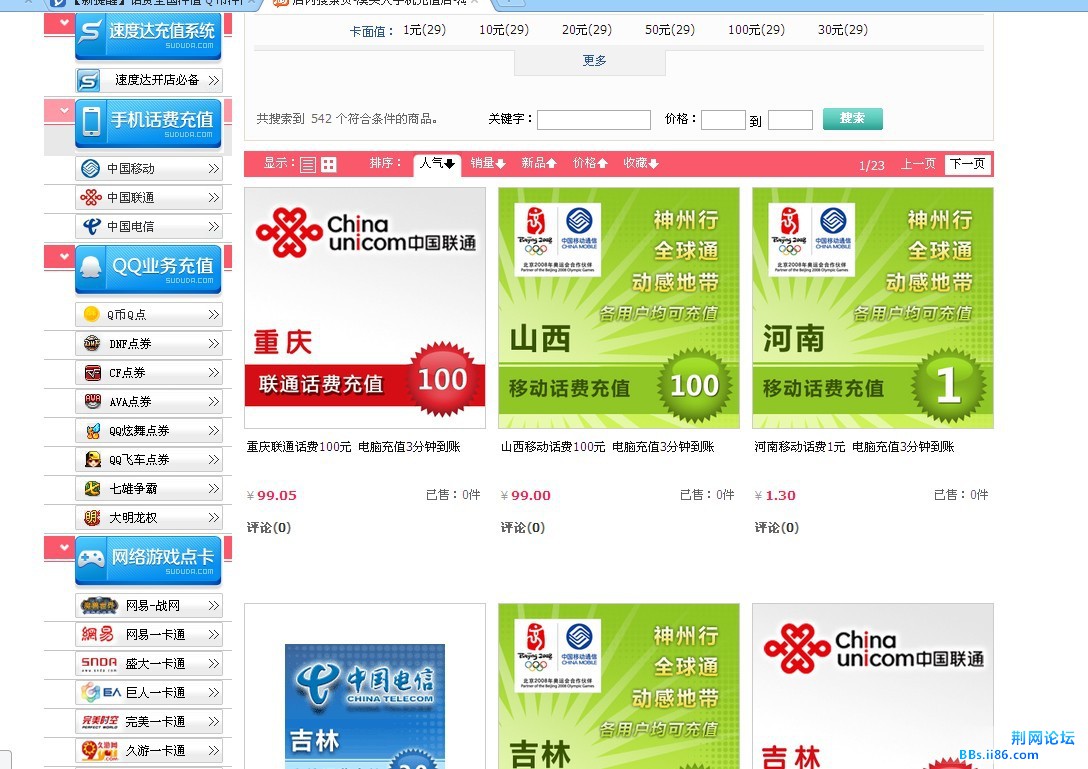Open 速度达开店必备 S logo icon
This screenshot has height=769, width=1088.
tap(88, 81)
